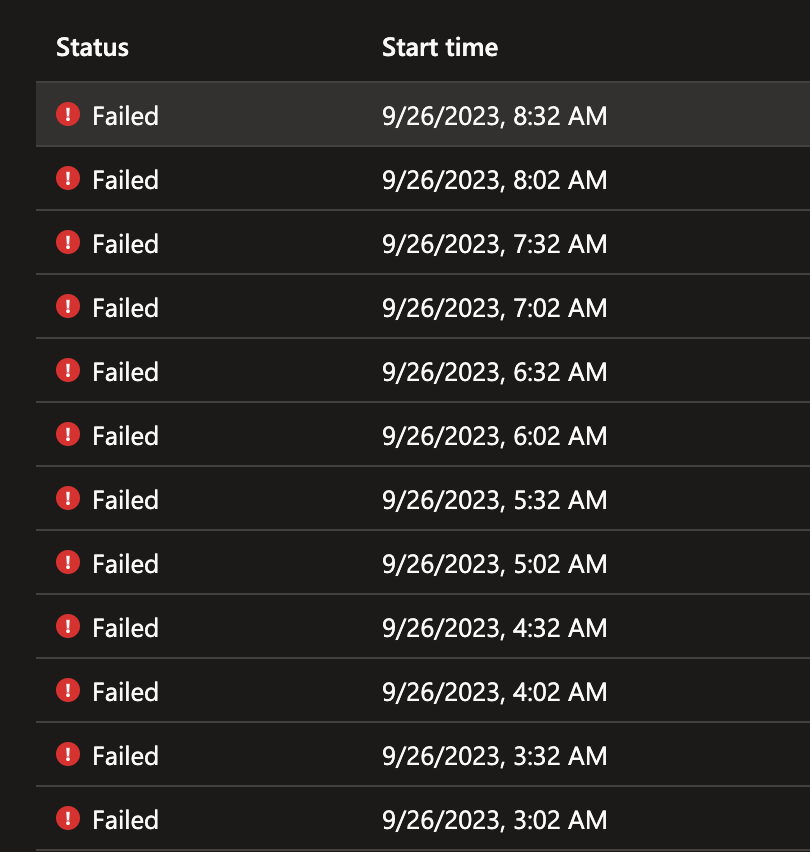Select the run started at 3:02 AM

494,820
